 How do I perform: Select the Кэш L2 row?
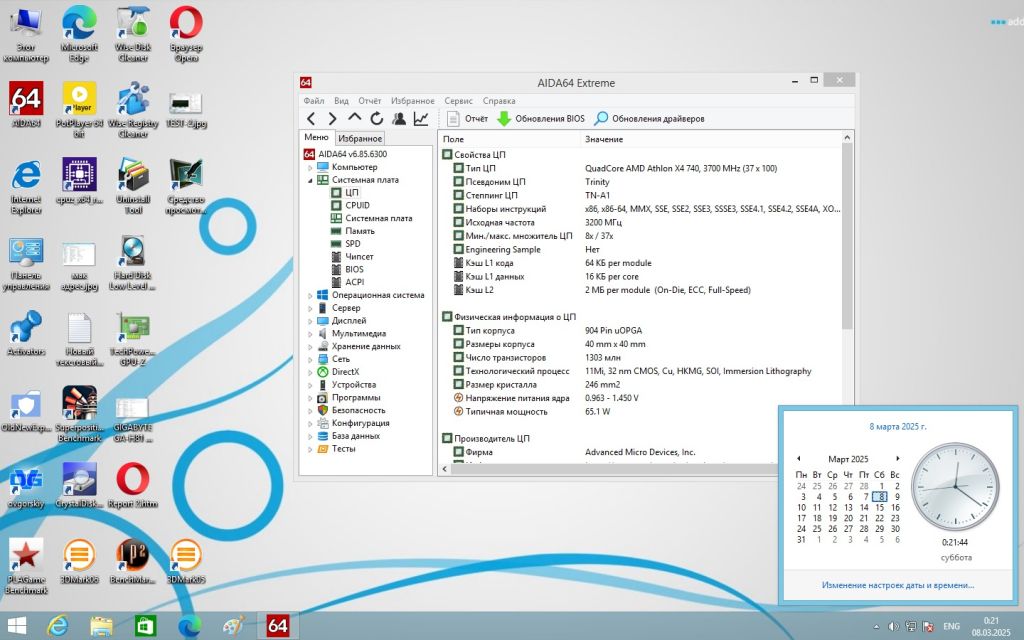(641, 290)
